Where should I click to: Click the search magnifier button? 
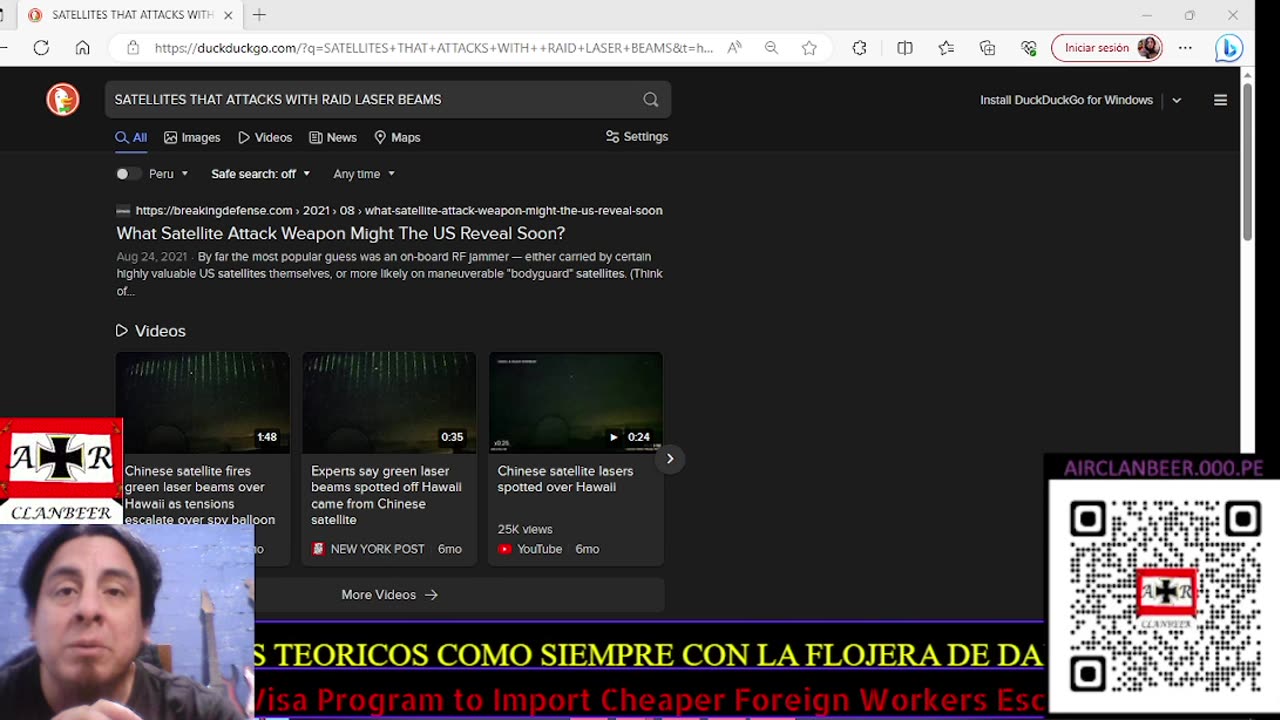pyautogui.click(x=651, y=100)
